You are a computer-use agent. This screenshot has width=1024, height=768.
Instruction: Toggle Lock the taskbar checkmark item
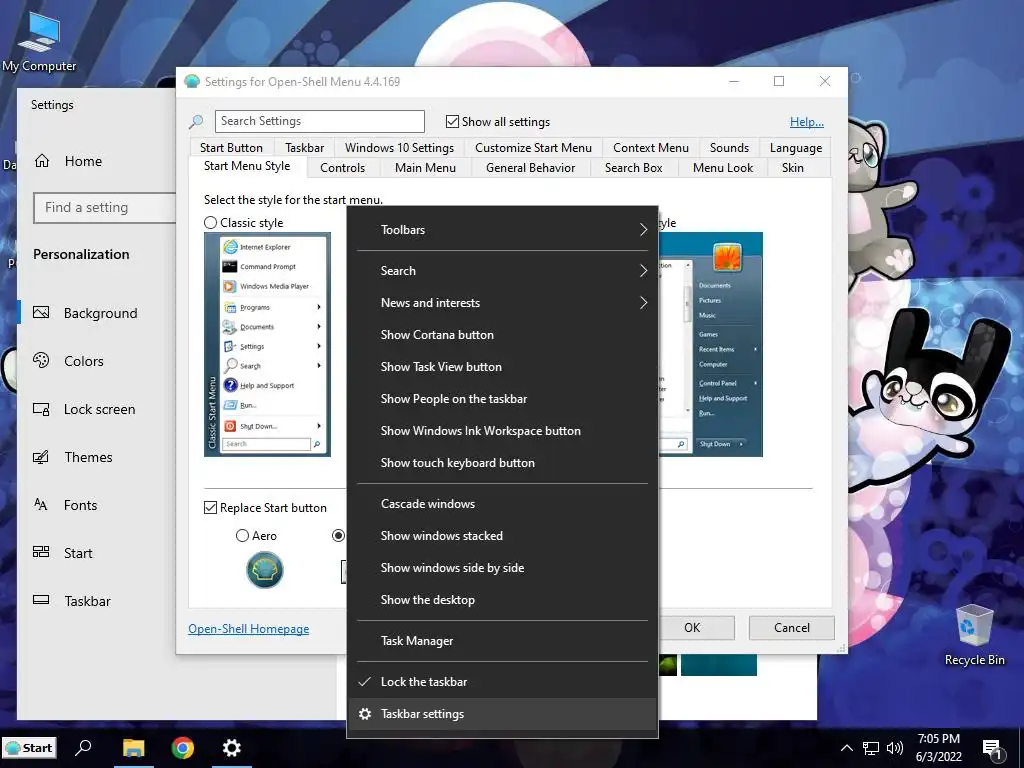(502, 682)
